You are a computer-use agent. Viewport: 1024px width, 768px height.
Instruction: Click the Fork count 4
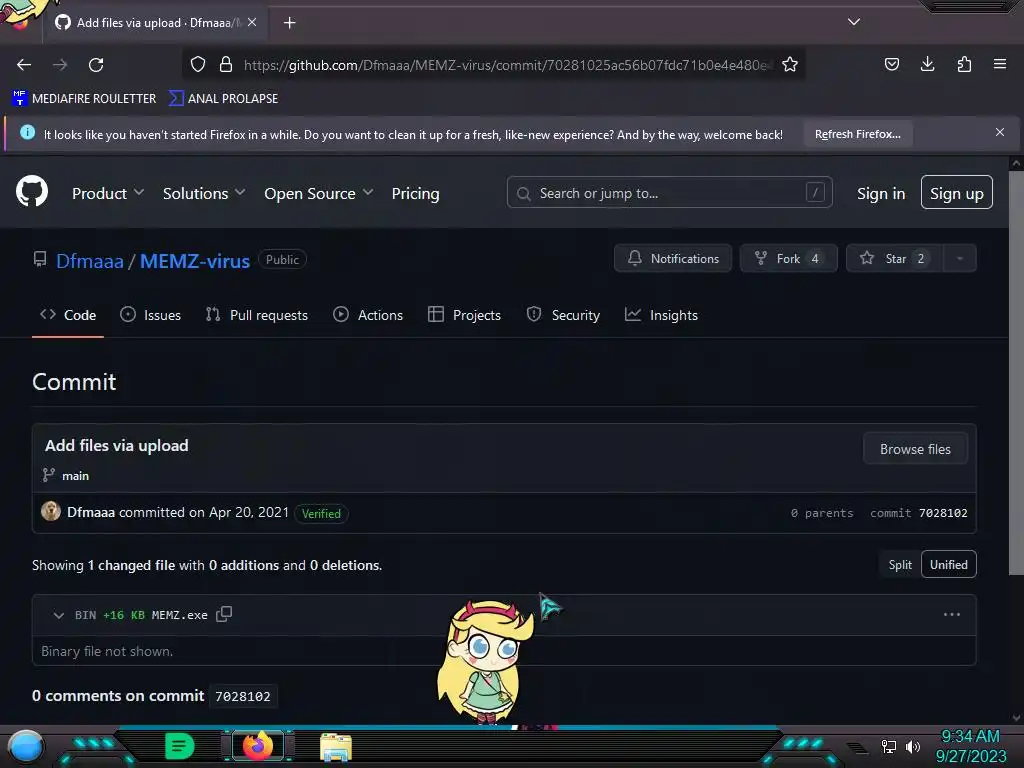tap(814, 259)
